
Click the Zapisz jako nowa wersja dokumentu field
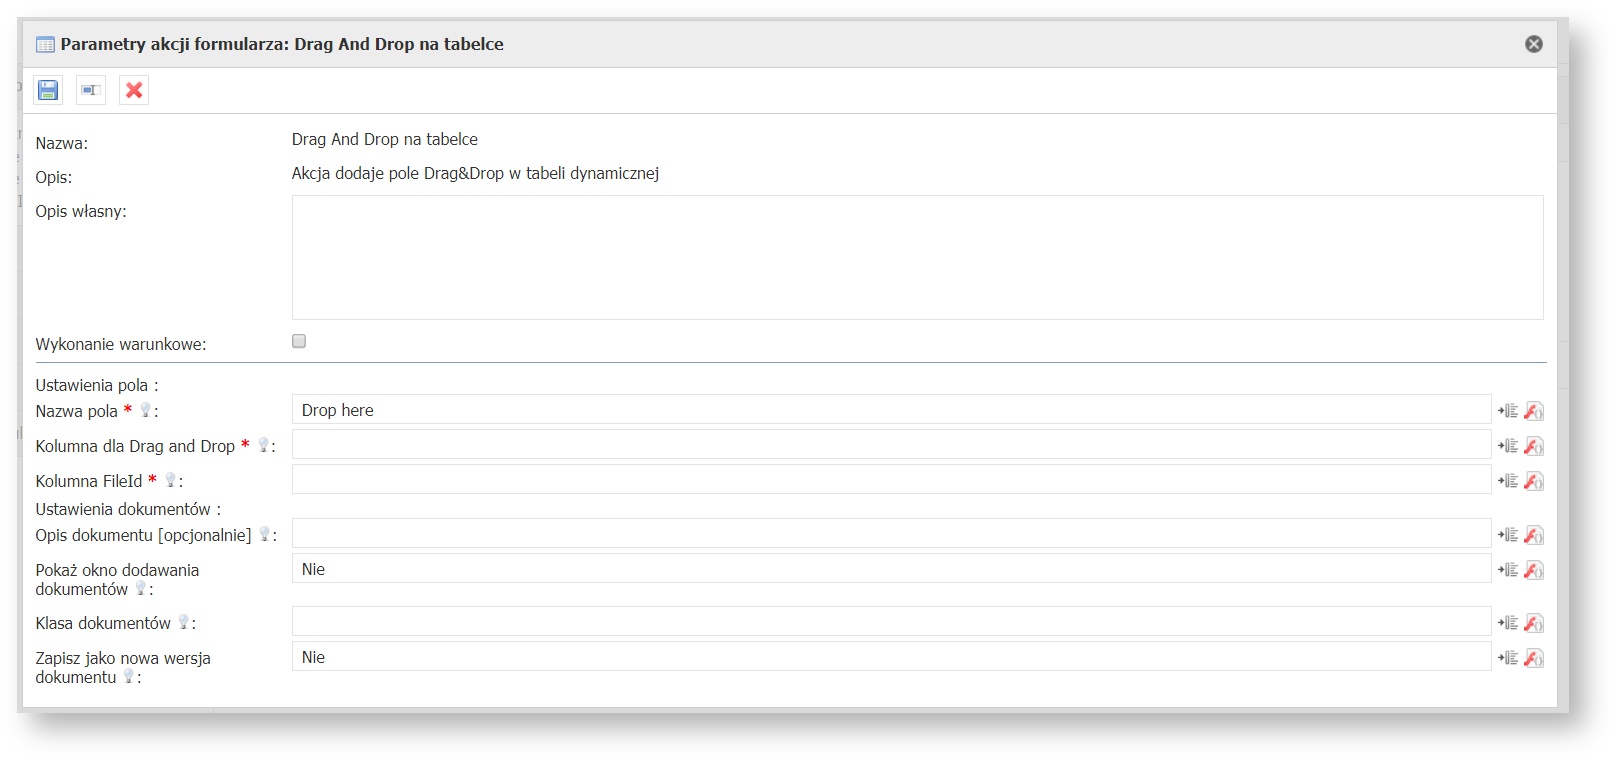[890, 657]
